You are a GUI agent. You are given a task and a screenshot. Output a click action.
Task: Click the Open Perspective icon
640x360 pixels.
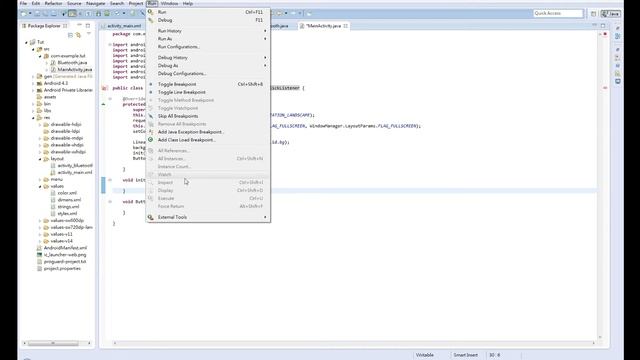click(593, 13)
